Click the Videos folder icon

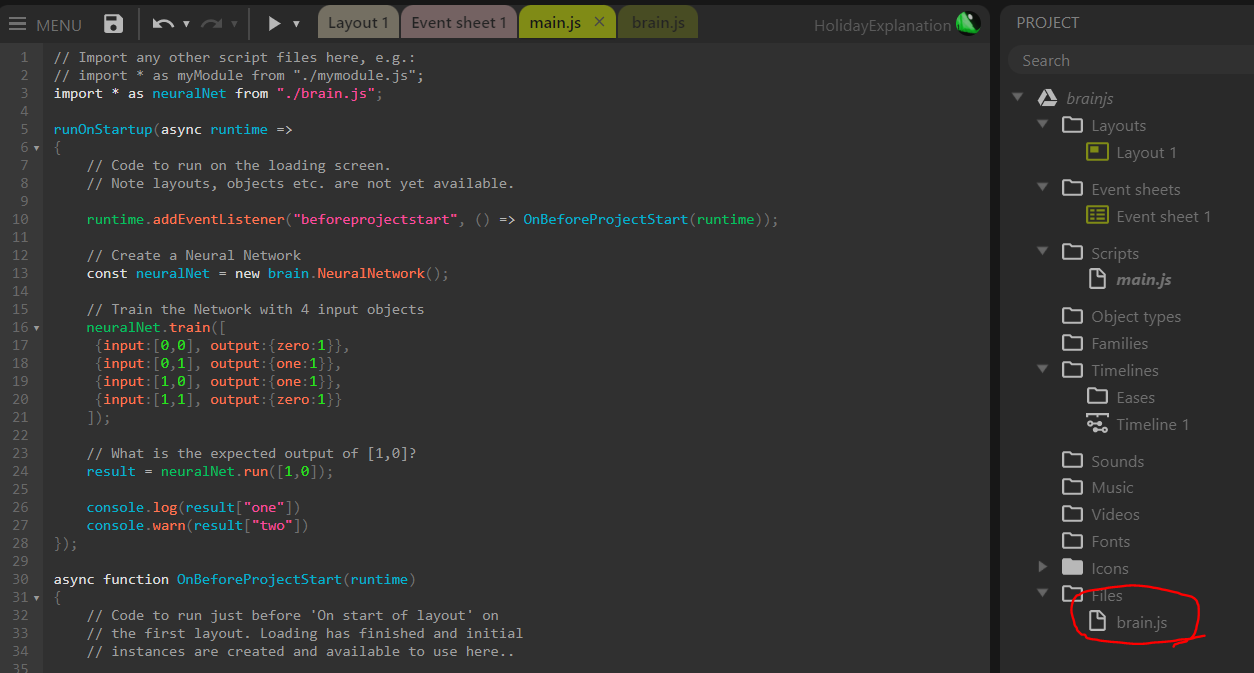tap(1073, 514)
